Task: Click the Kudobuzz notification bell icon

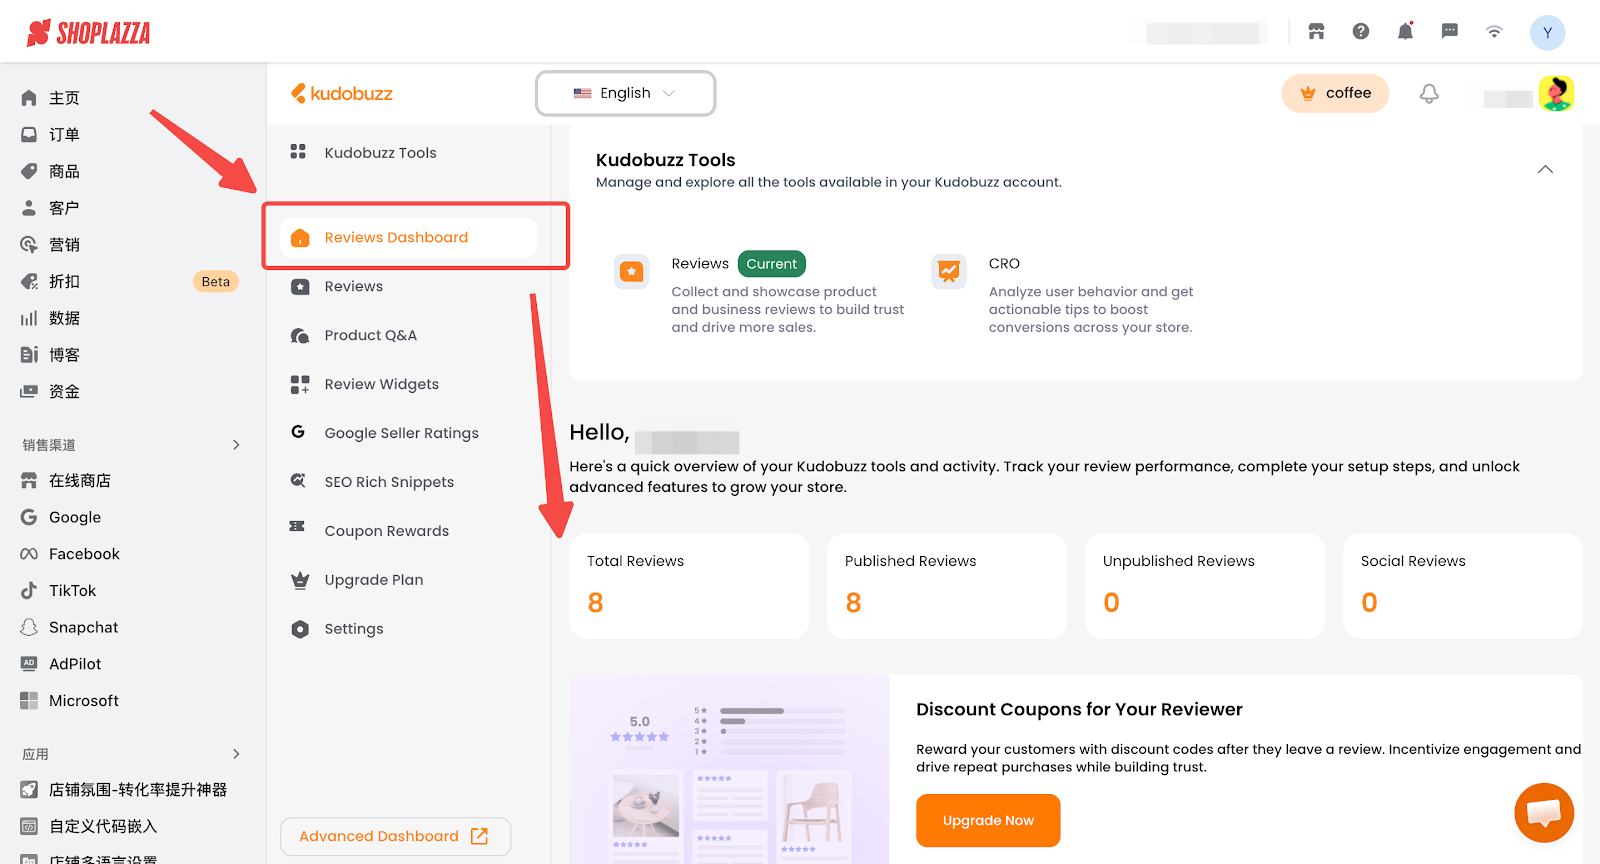Action: pos(1429,94)
